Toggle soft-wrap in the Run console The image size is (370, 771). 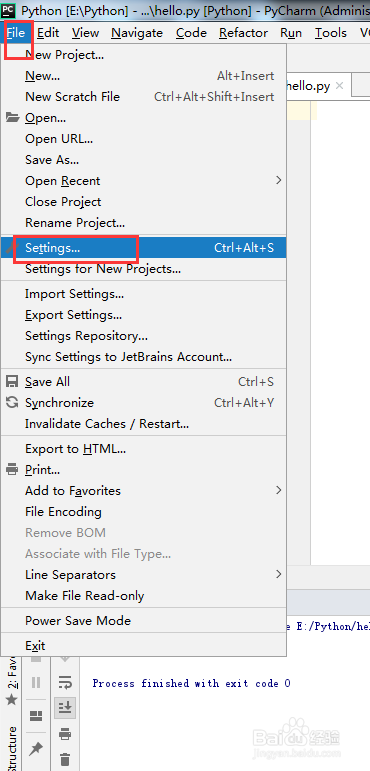point(65,682)
